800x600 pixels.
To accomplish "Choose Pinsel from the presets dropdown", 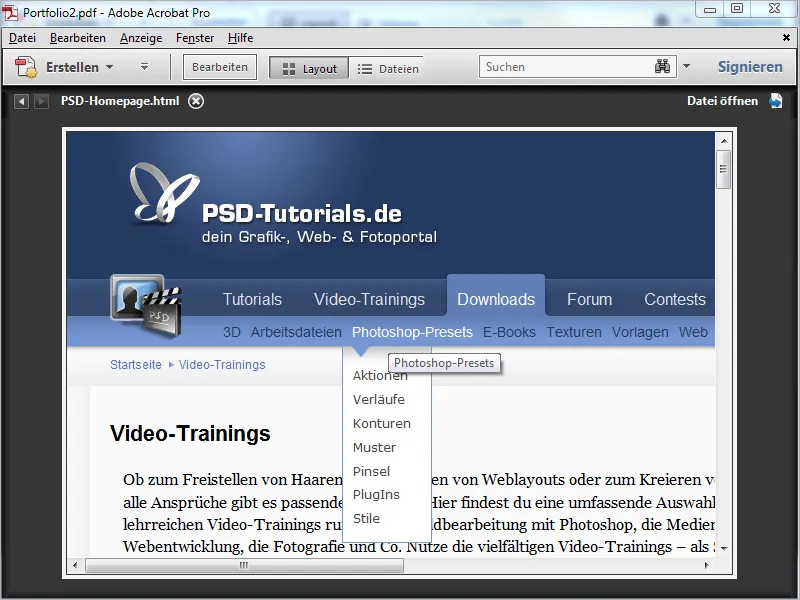I will coord(371,471).
